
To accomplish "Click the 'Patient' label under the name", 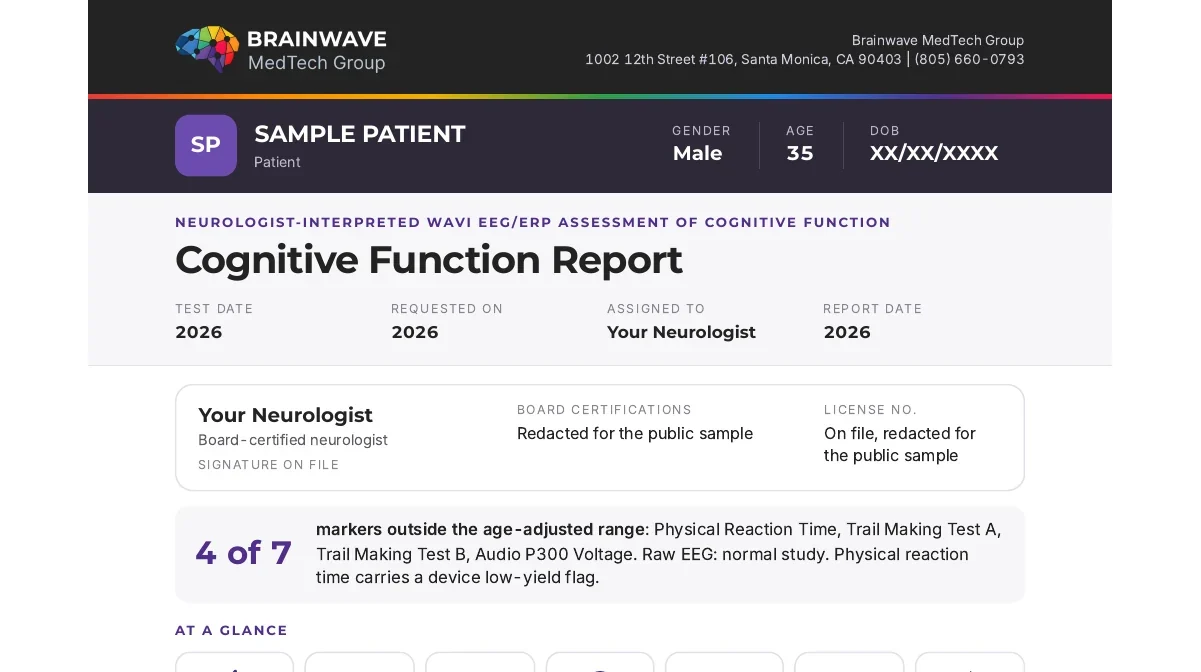I will click(x=277, y=162).
